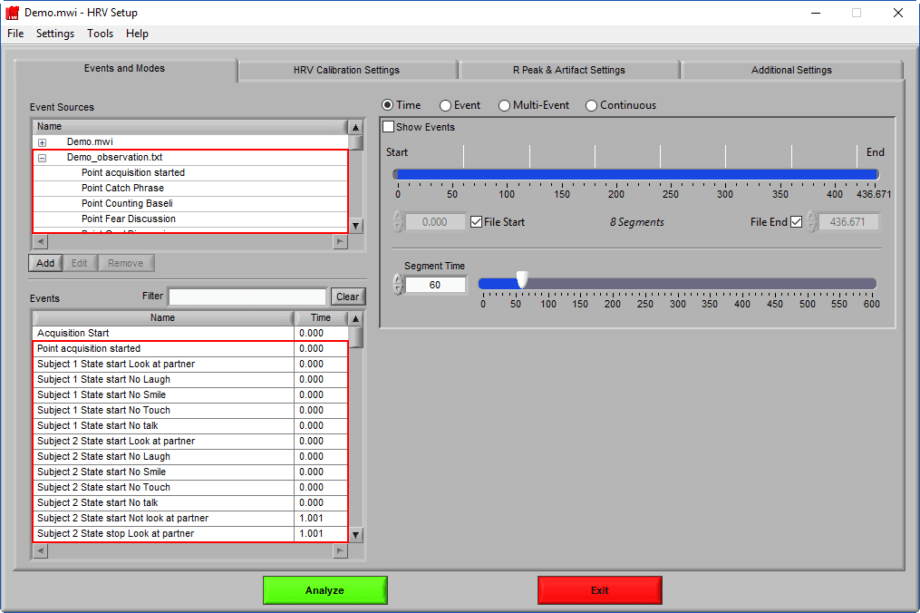The width and height of the screenshot is (920, 613).
Task: Uncheck the File Start checkbox
Action: [476, 222]
